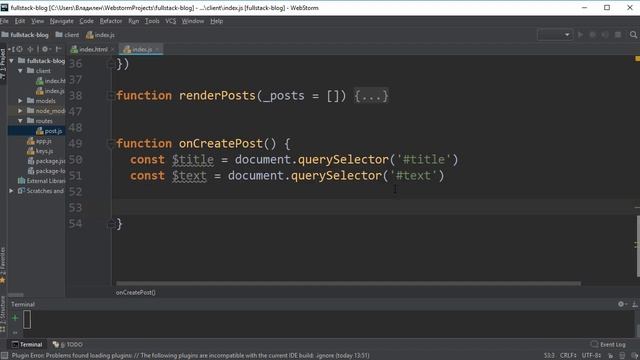The width and height of the screenshot is (640, 360).
Task: Collapse the fullstack-blog root folder
Action: point(11,61)
